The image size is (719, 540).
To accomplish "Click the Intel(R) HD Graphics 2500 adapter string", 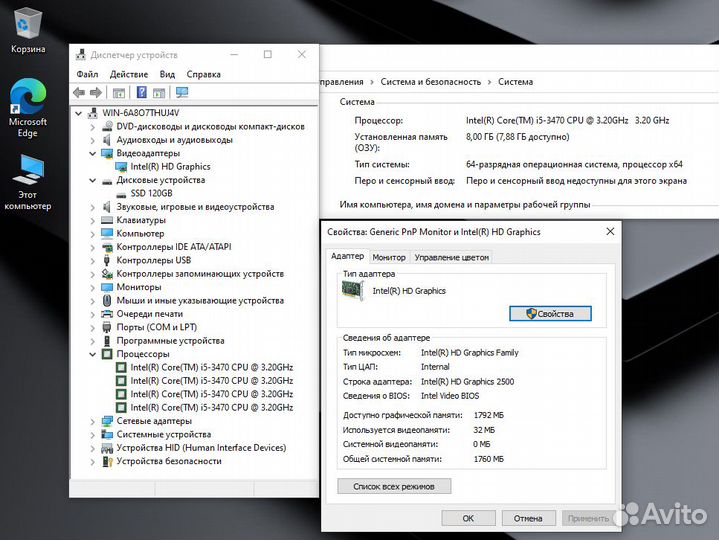I will coord(467,381).
